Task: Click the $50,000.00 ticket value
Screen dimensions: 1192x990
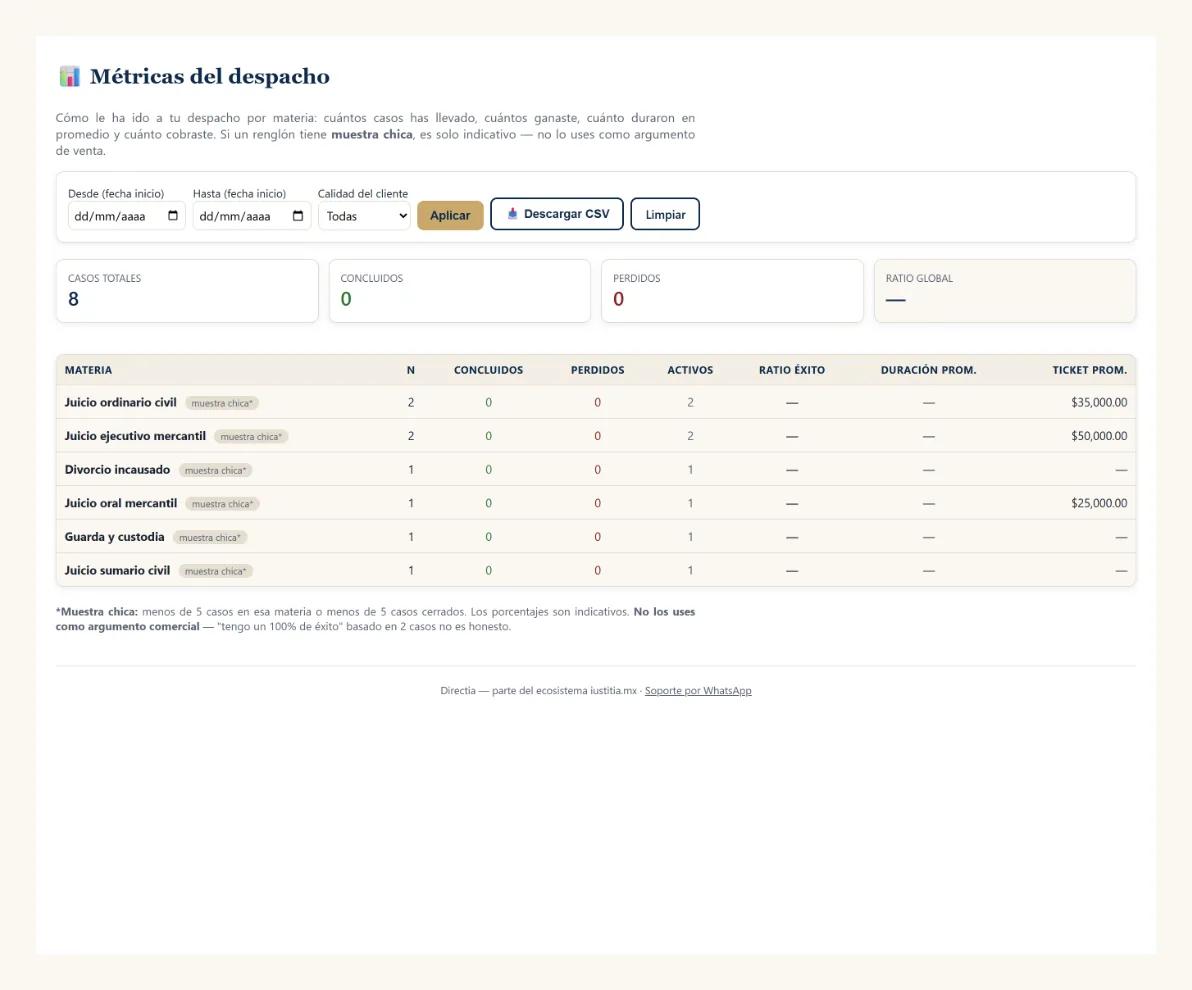Action: point(1098,436)
